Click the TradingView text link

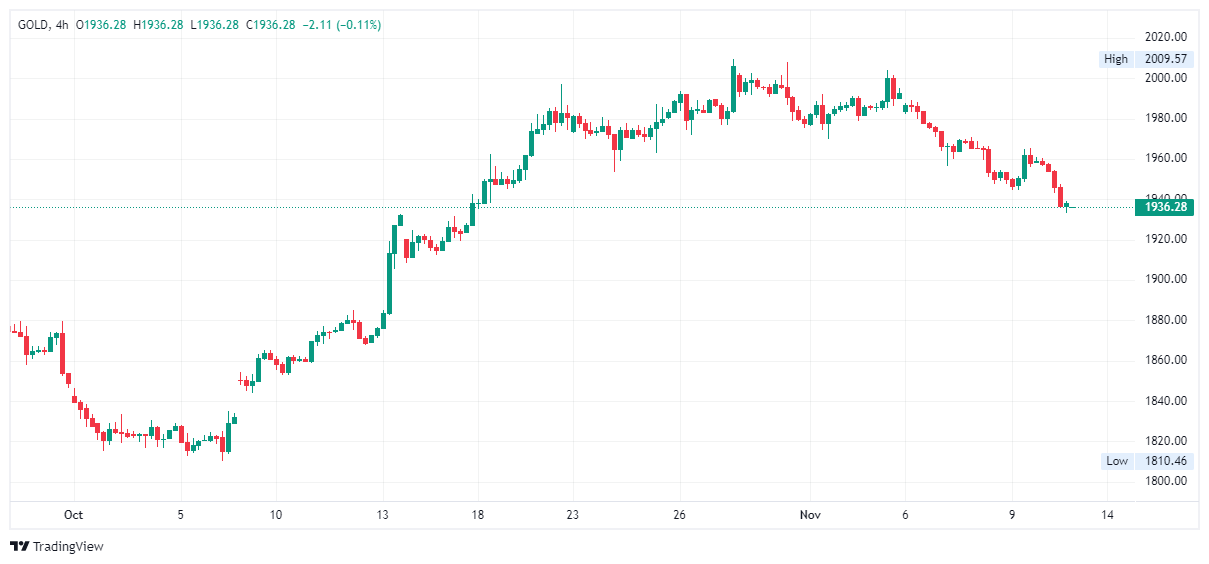coord(68,547)
